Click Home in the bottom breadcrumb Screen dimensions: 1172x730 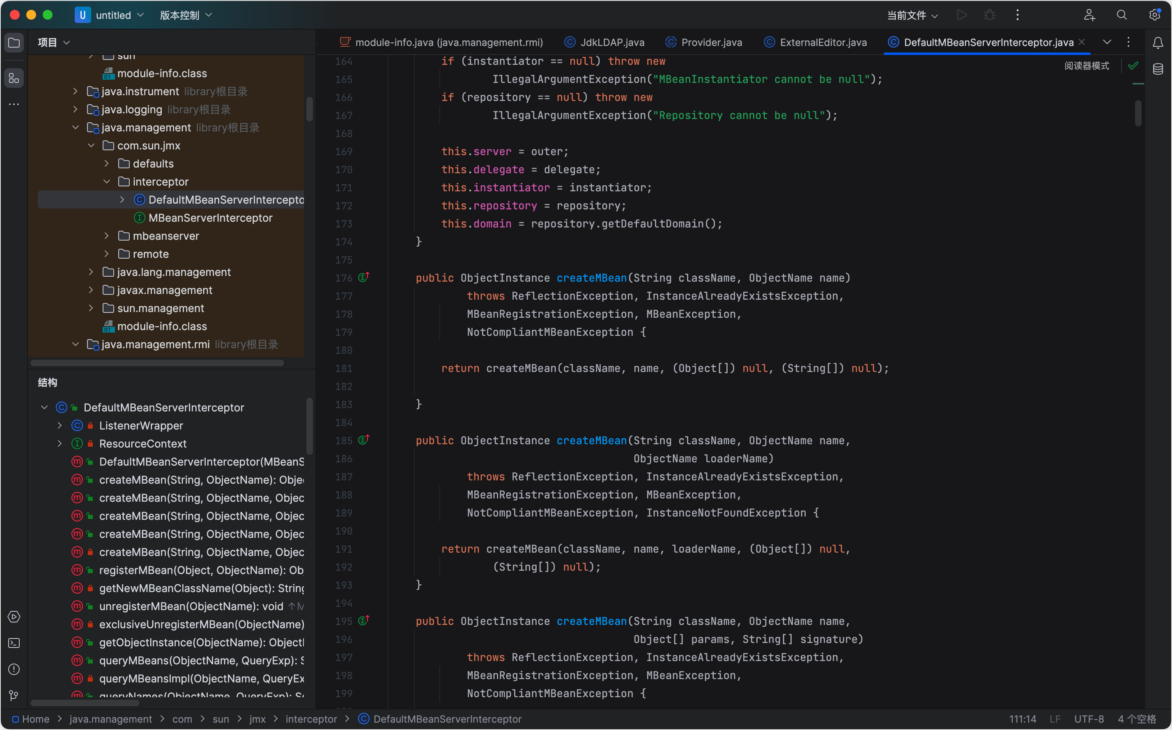[x=30, y=719]
